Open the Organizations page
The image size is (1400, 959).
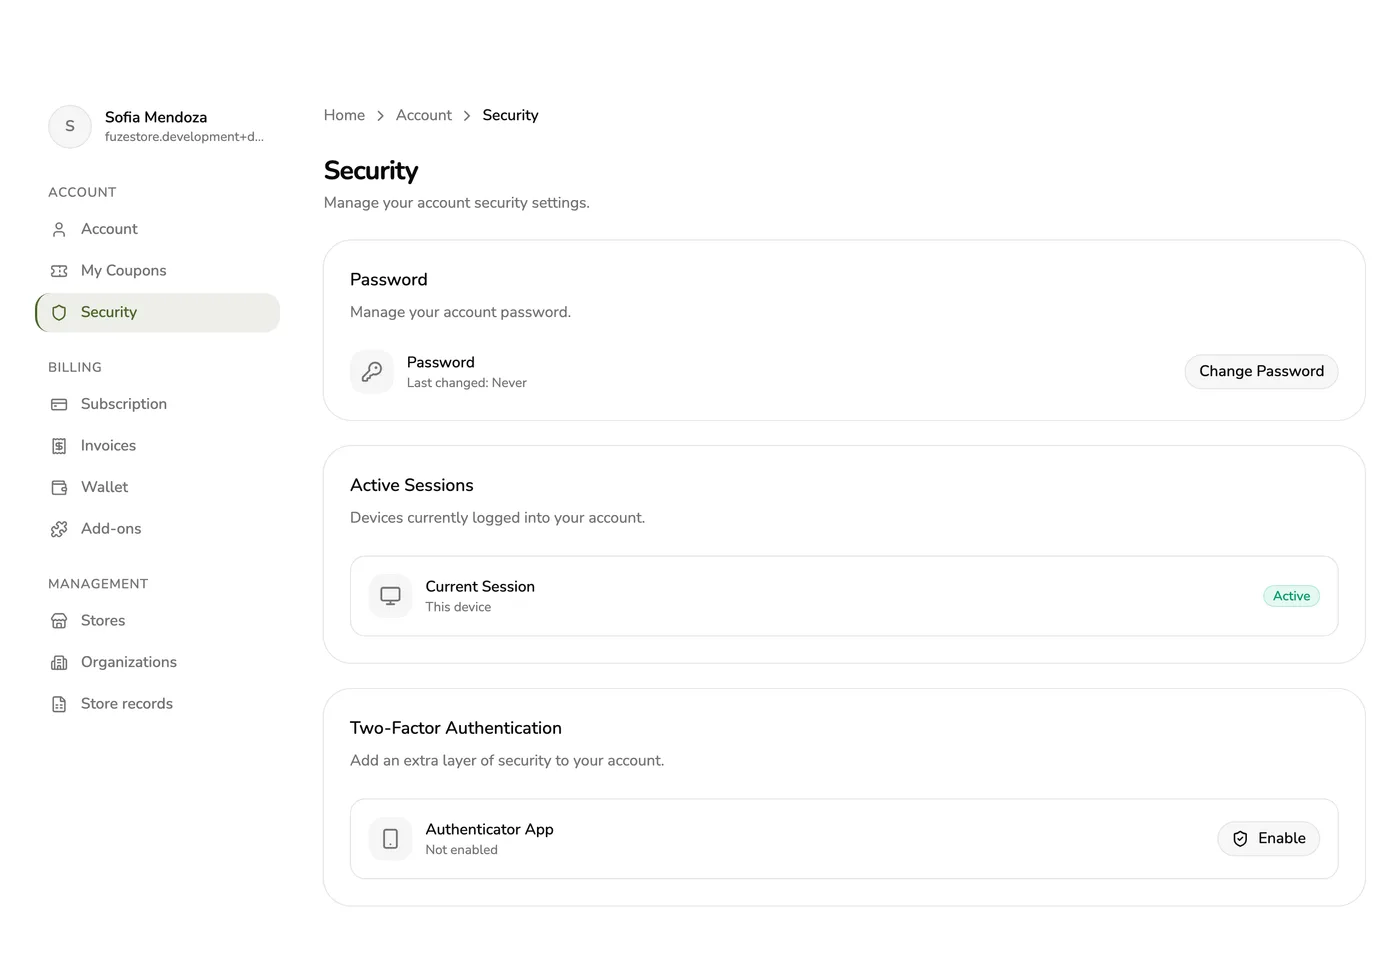[157, 662]
